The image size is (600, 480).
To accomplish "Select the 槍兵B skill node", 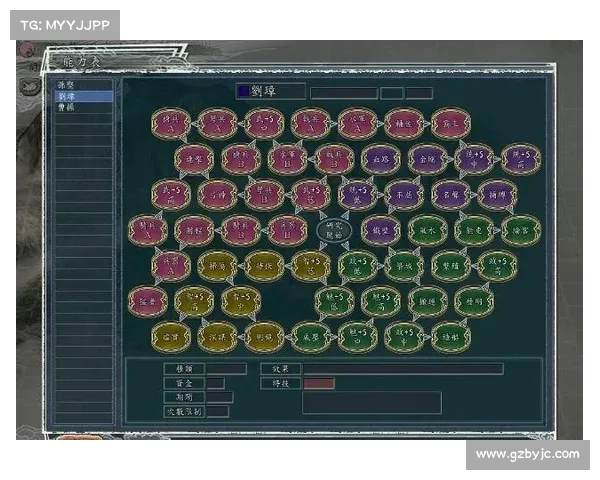I will coord(241,159).
